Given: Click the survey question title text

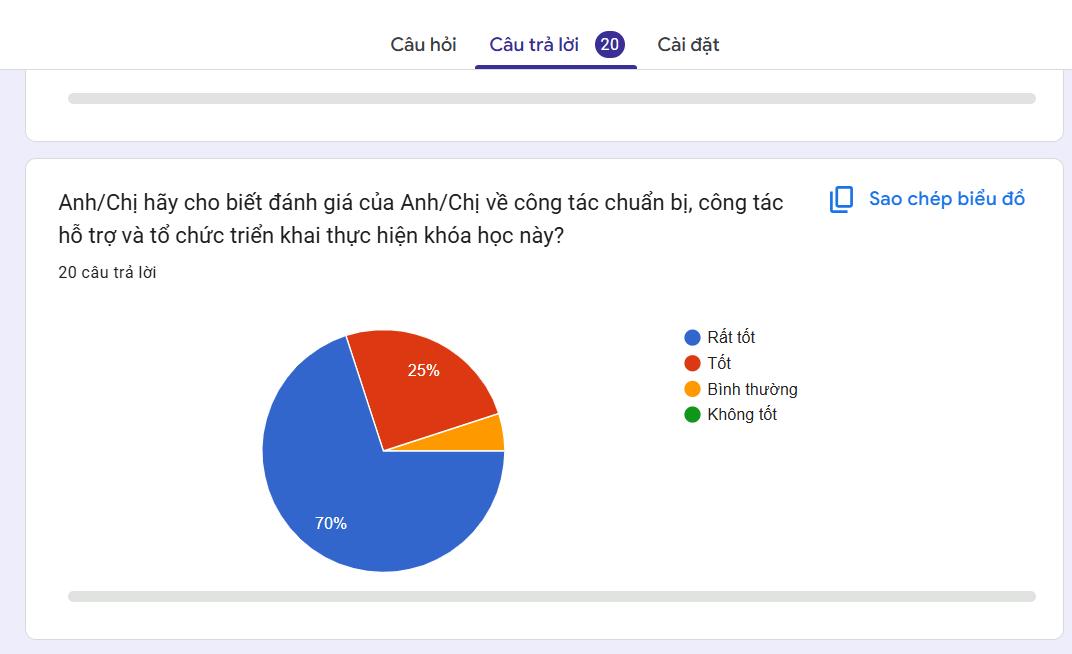Looking at the screenshot, I should click(x=420, y=219).
